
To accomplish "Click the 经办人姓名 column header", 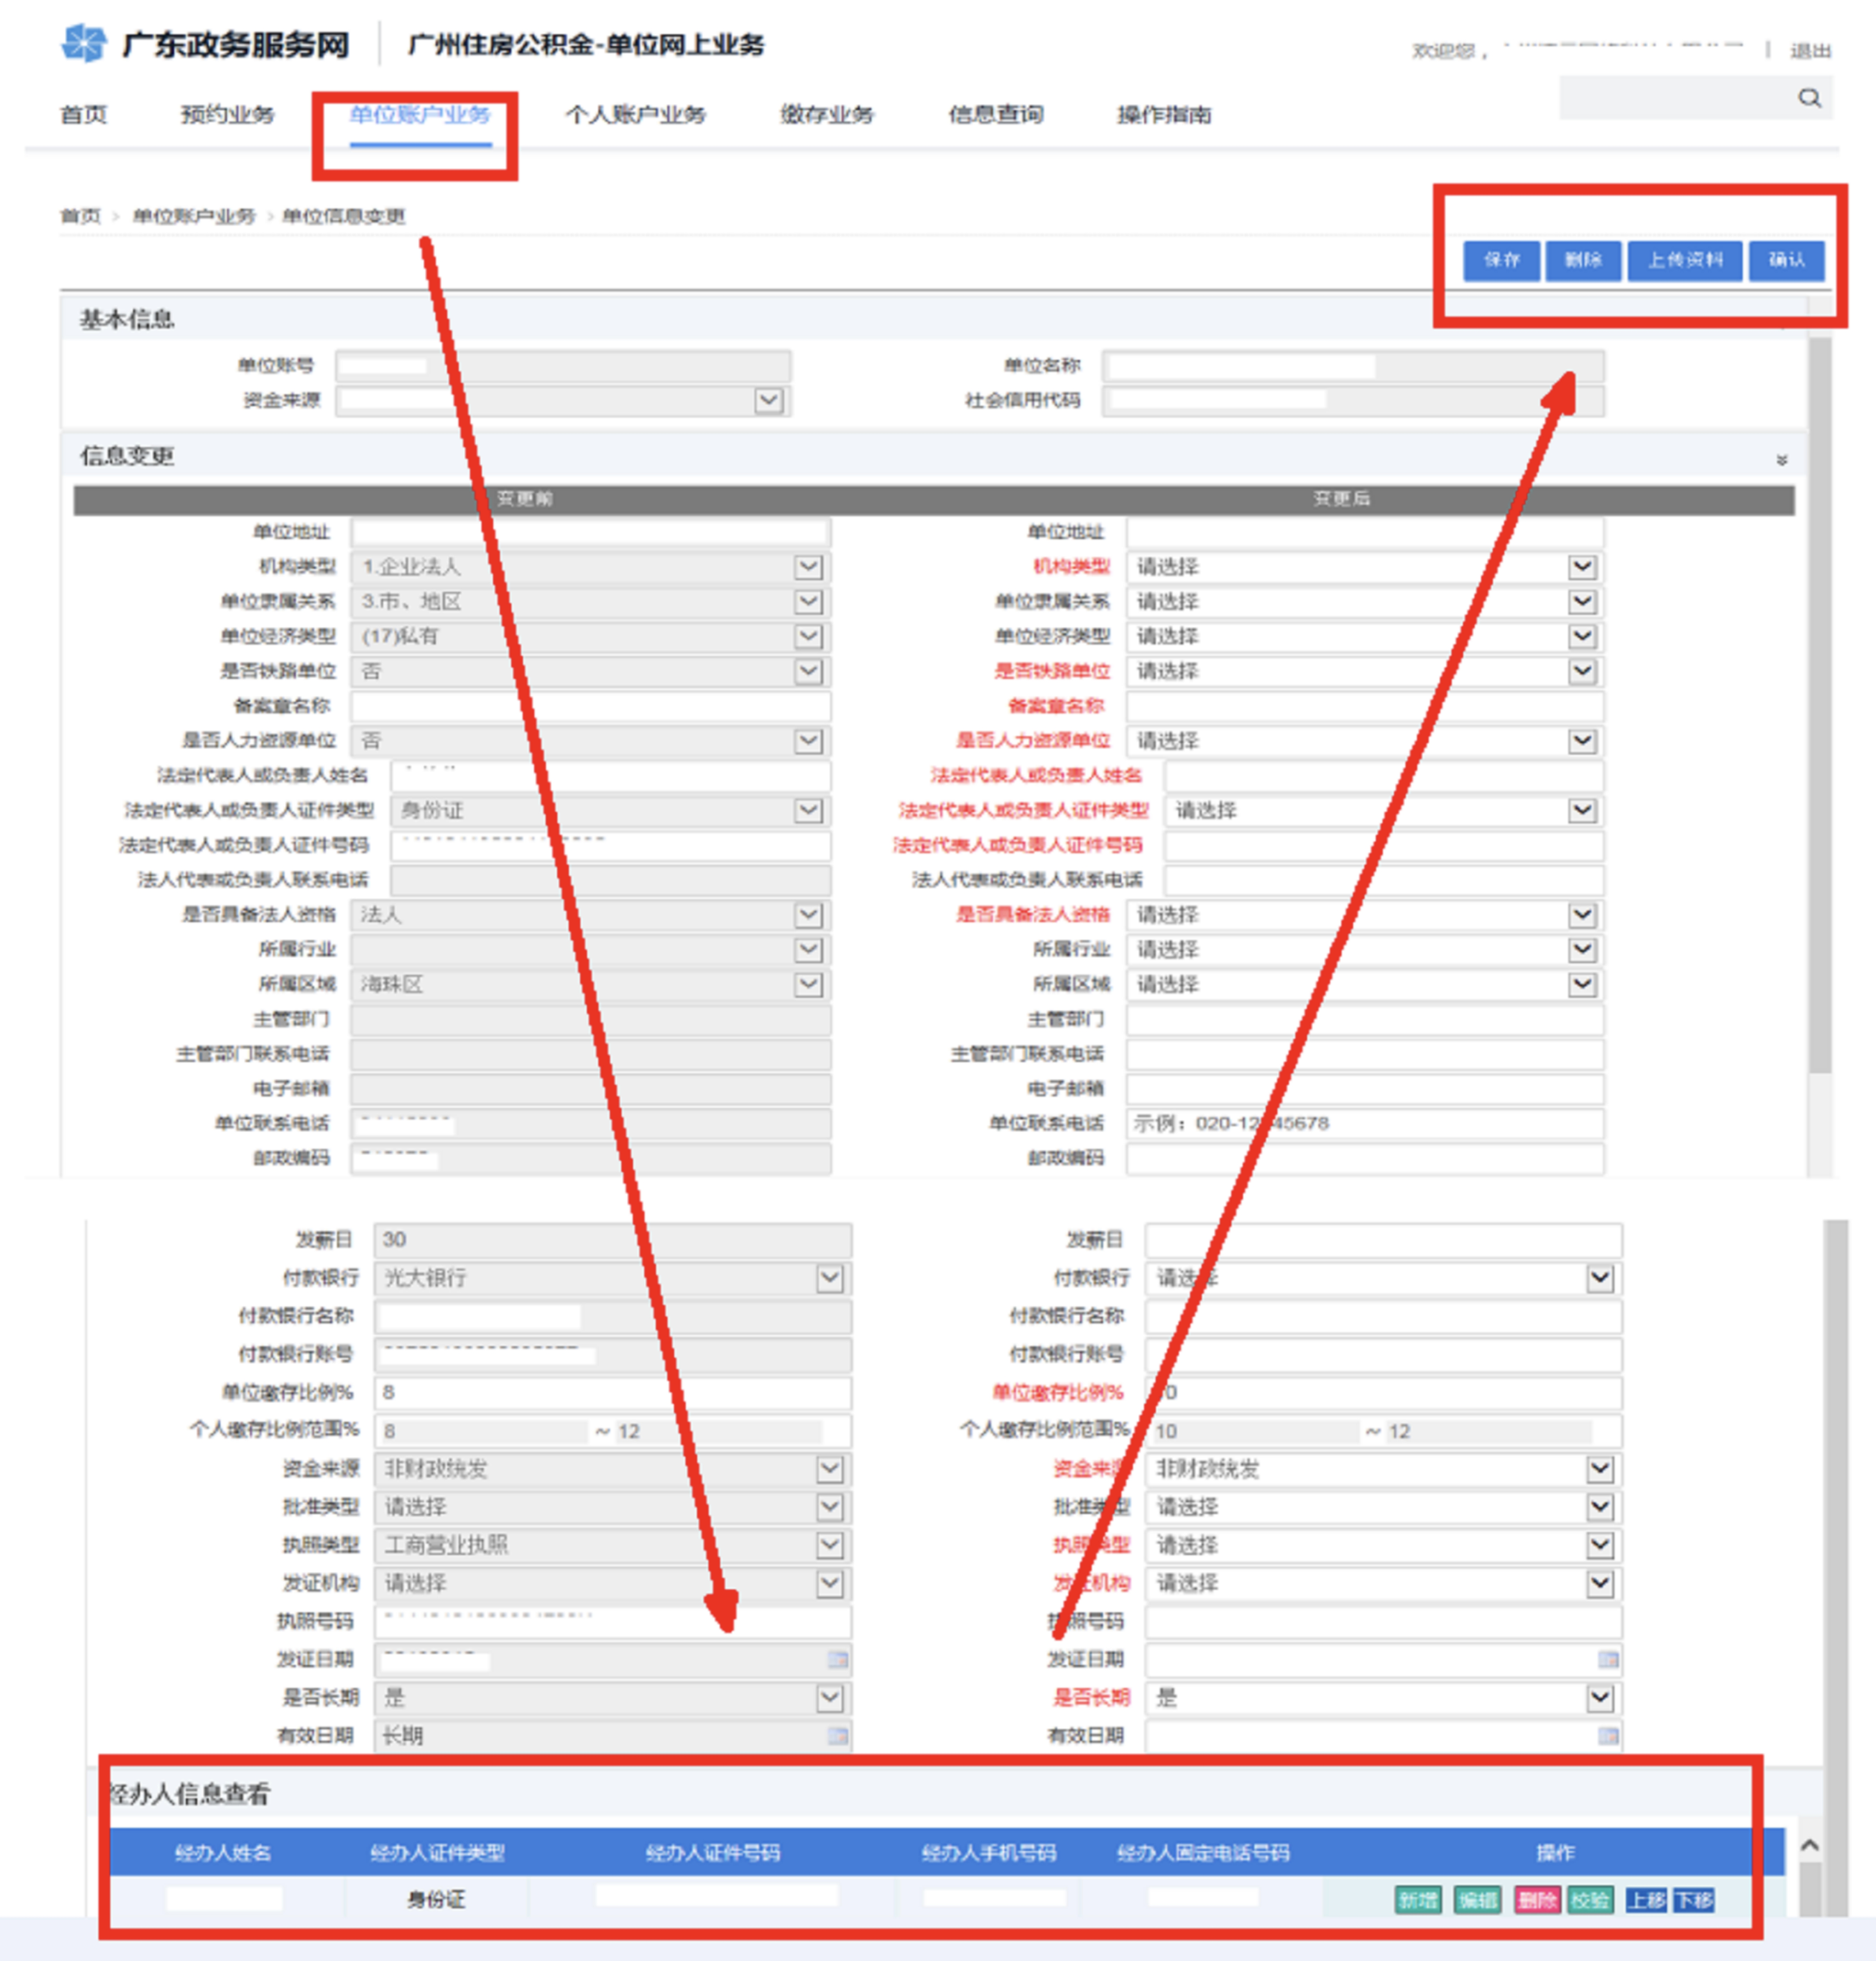I will pos(223,1853).
